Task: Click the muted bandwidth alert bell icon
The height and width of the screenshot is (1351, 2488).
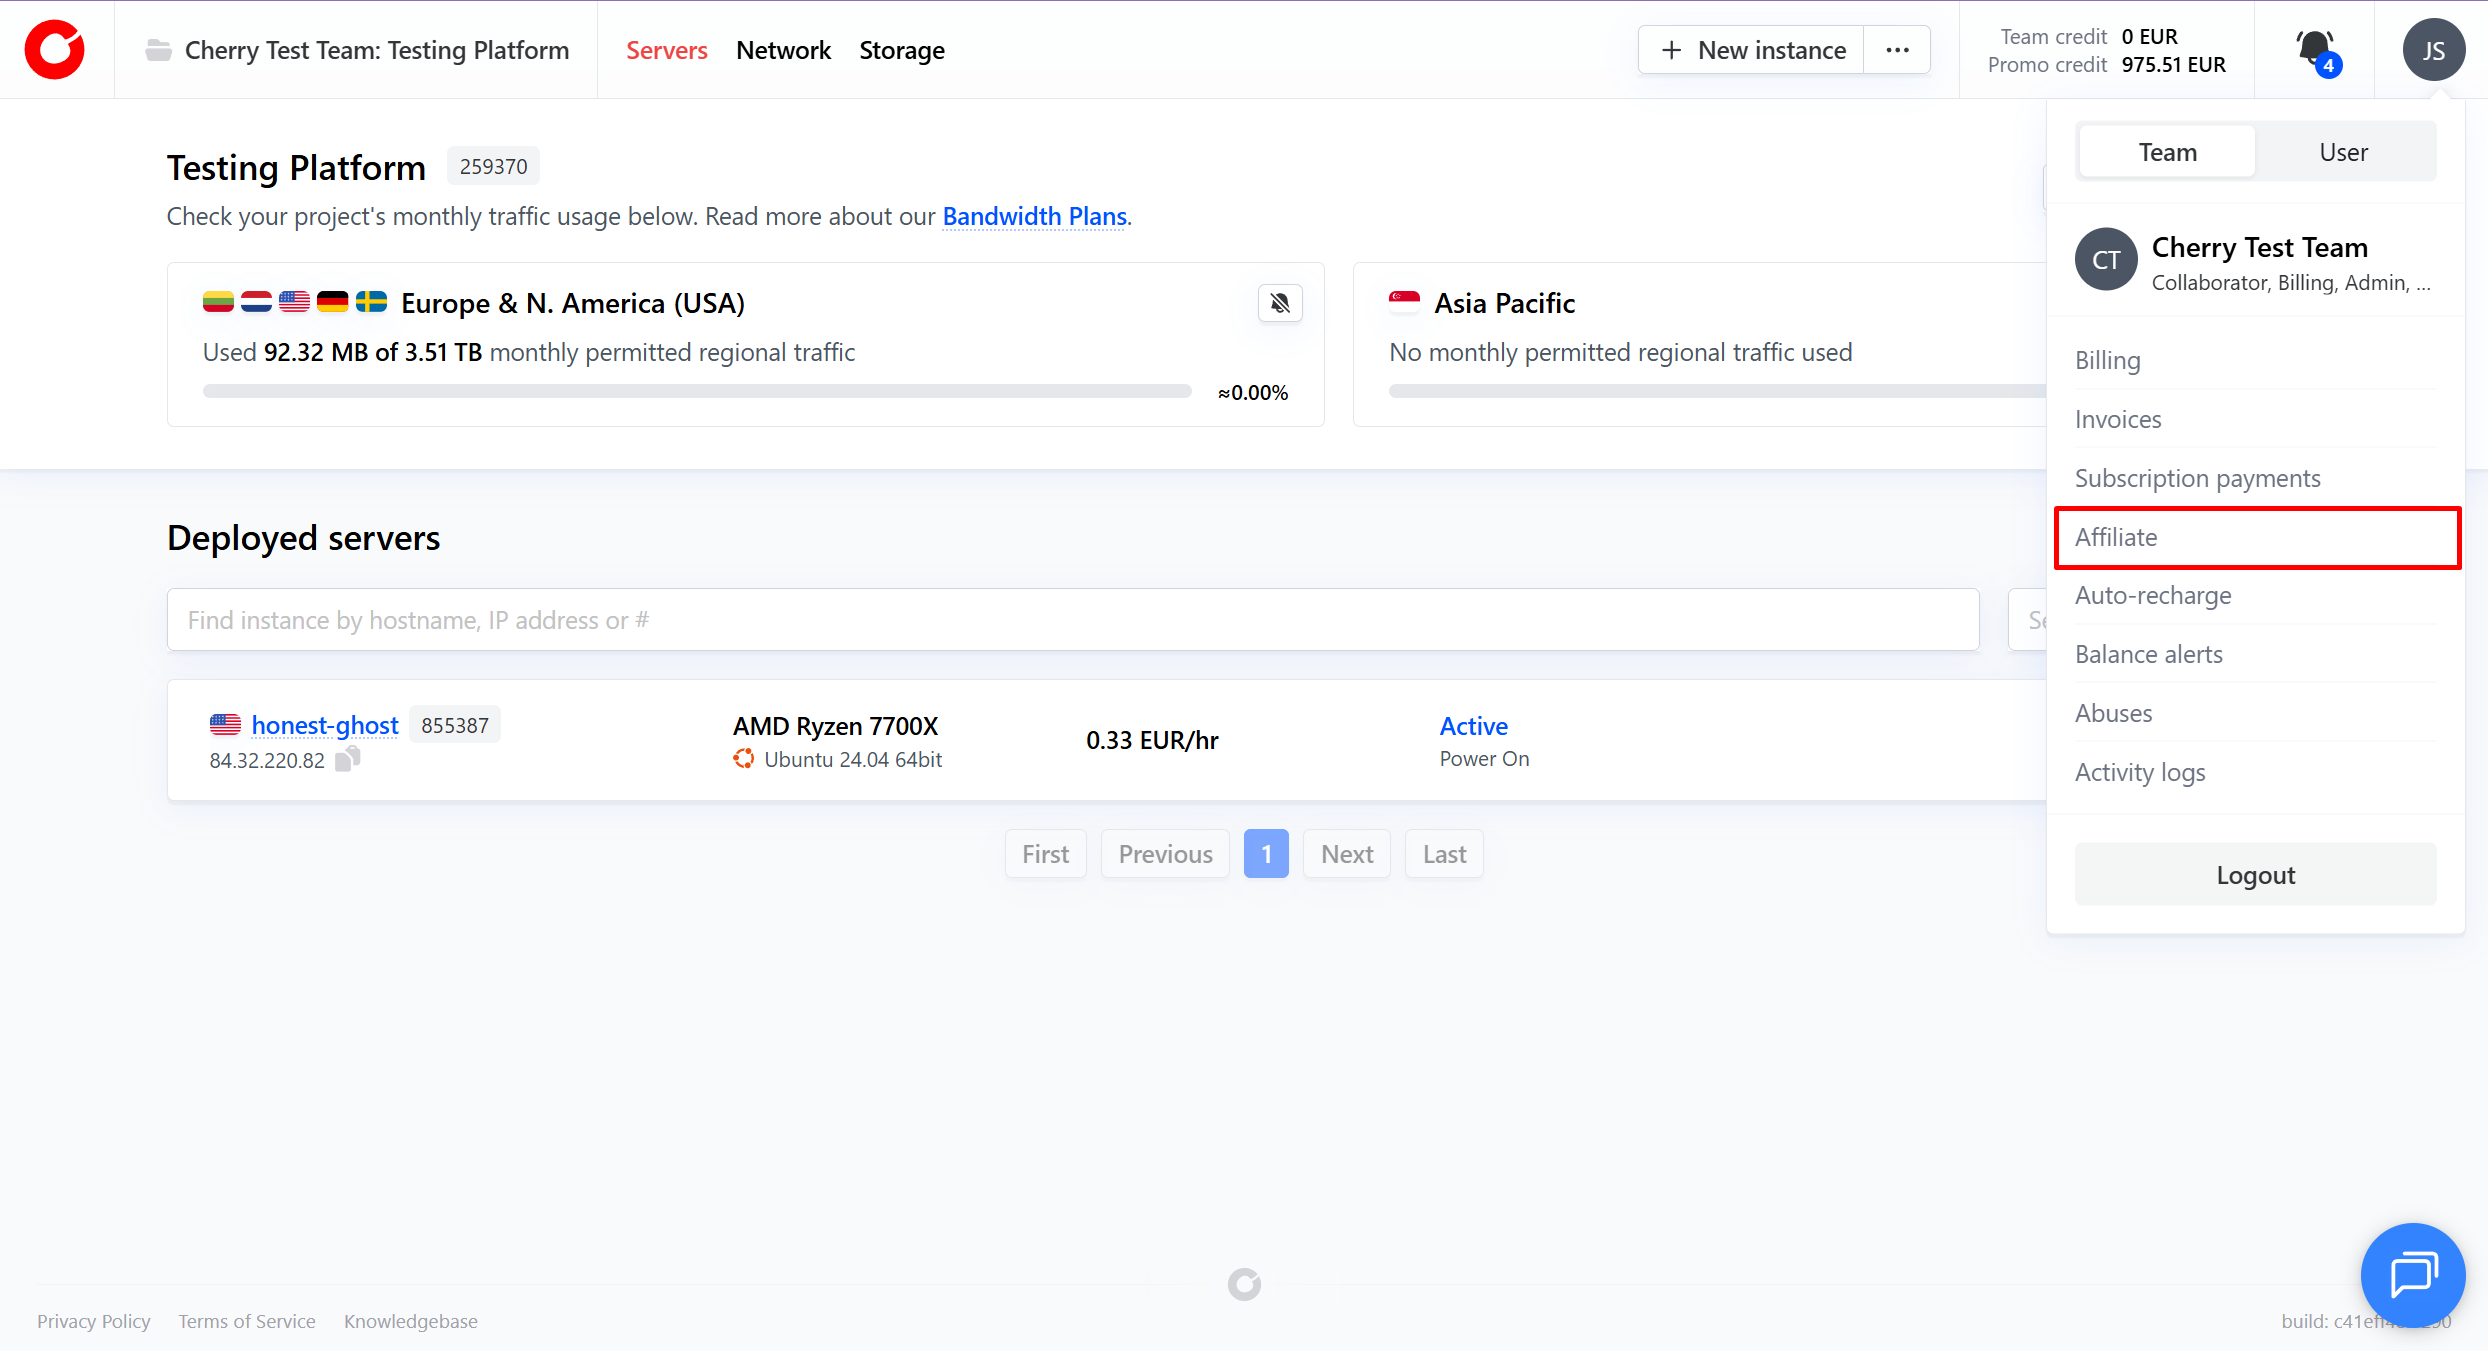Action: pos(1280,303)
